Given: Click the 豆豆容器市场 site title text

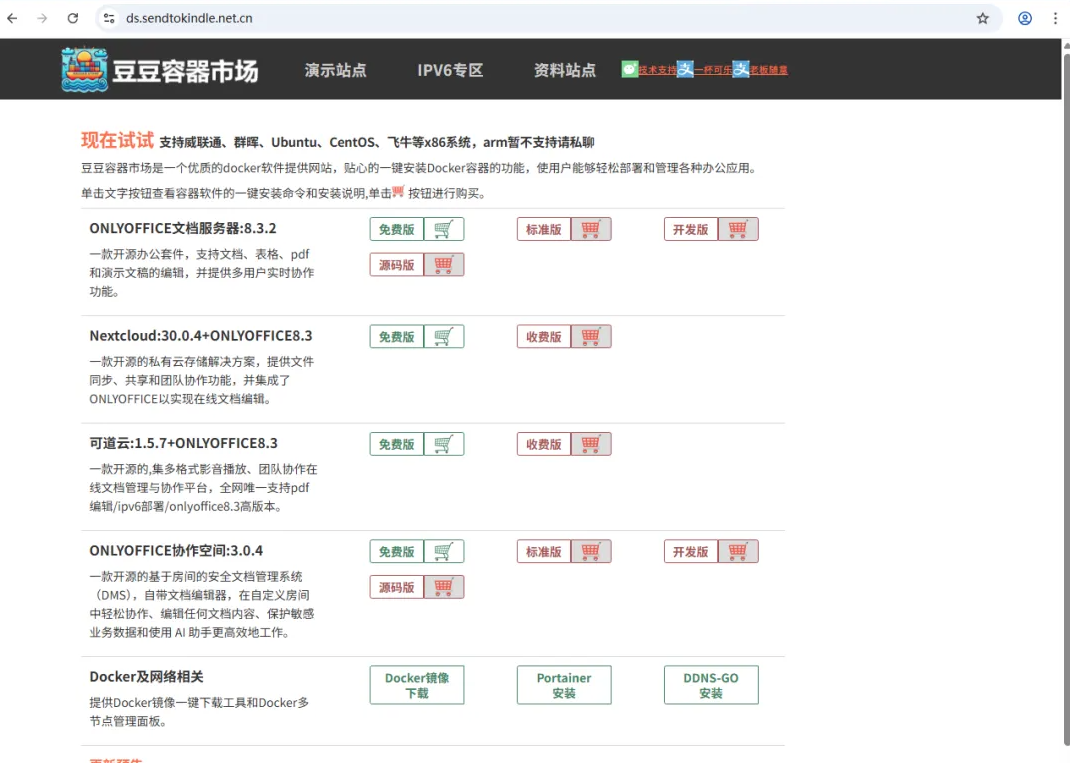Looking at the screenshot, I should (185, 70).
